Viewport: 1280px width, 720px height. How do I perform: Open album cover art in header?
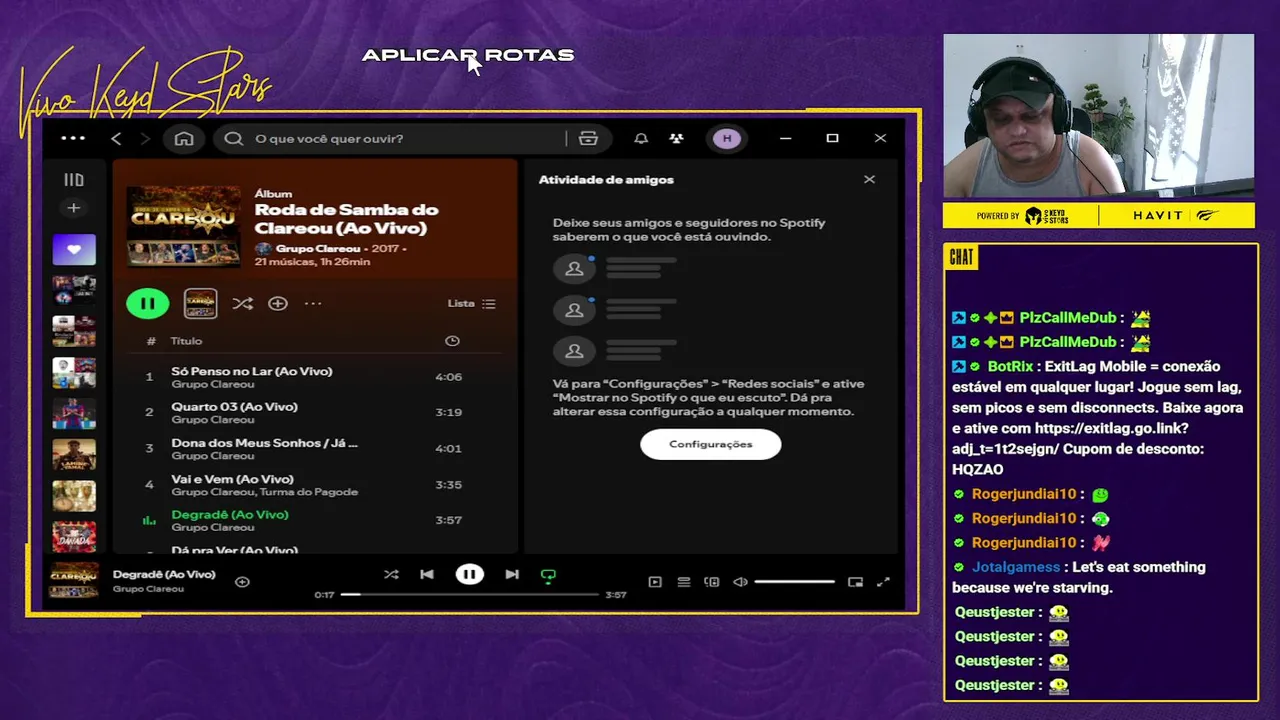point(184,227)
